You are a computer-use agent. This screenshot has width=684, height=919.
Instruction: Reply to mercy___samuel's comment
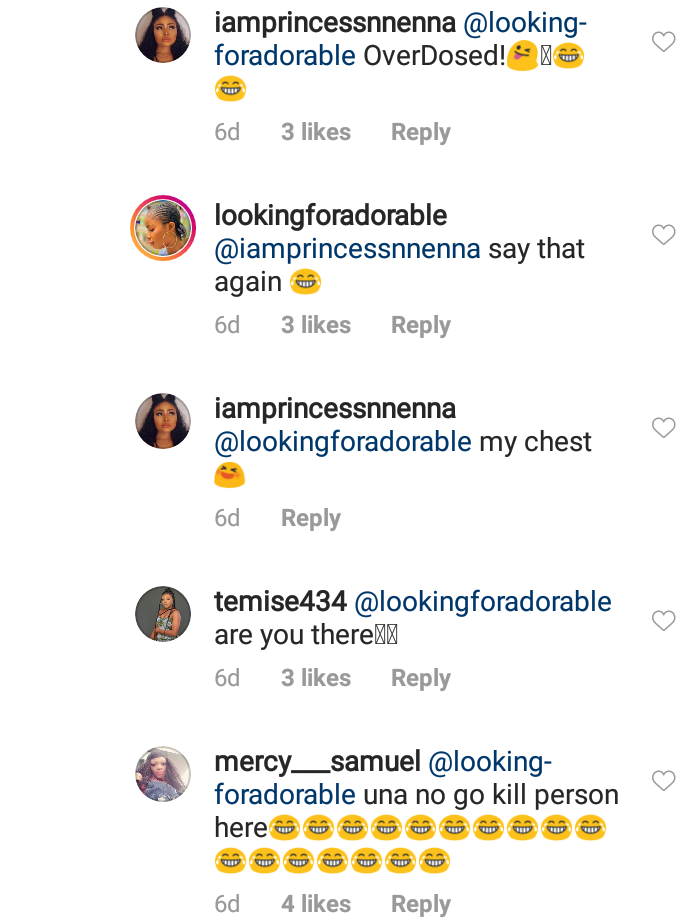[x=420, y=904]
